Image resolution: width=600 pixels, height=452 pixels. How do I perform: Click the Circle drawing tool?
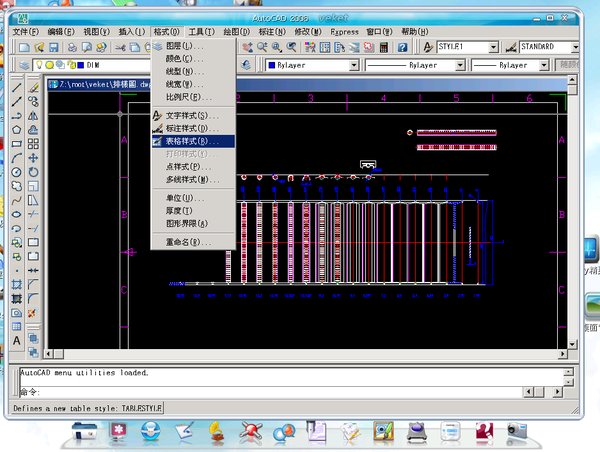point(17,172)
